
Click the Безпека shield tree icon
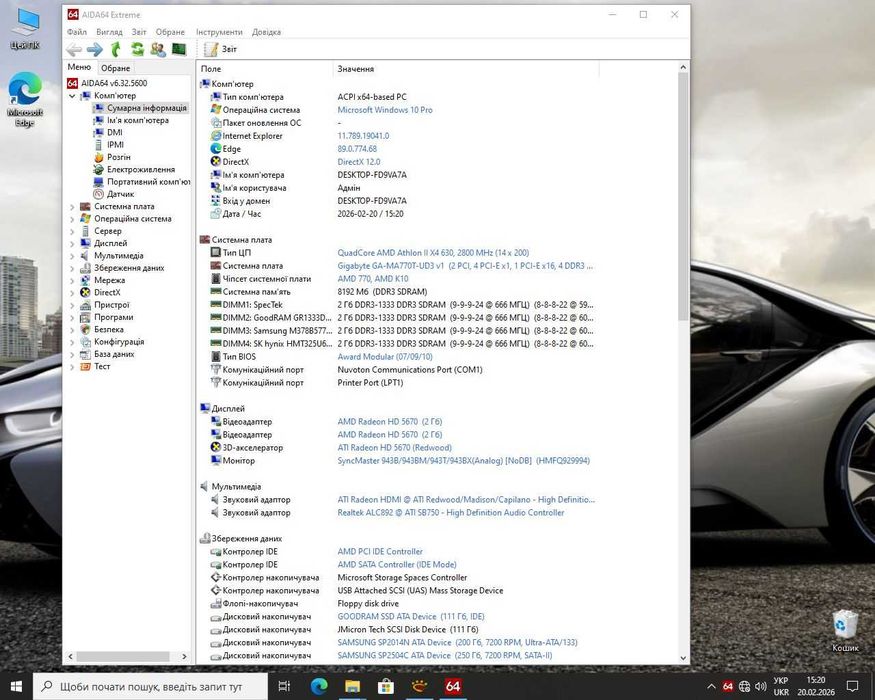(x=85, y=329)
